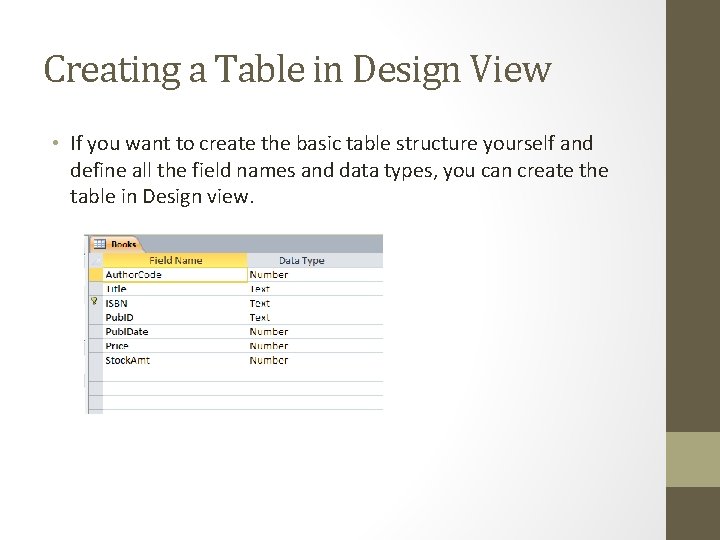Click the slide title Creating a Table
Screen dimensions: 720x540
(x=297, y=69)
